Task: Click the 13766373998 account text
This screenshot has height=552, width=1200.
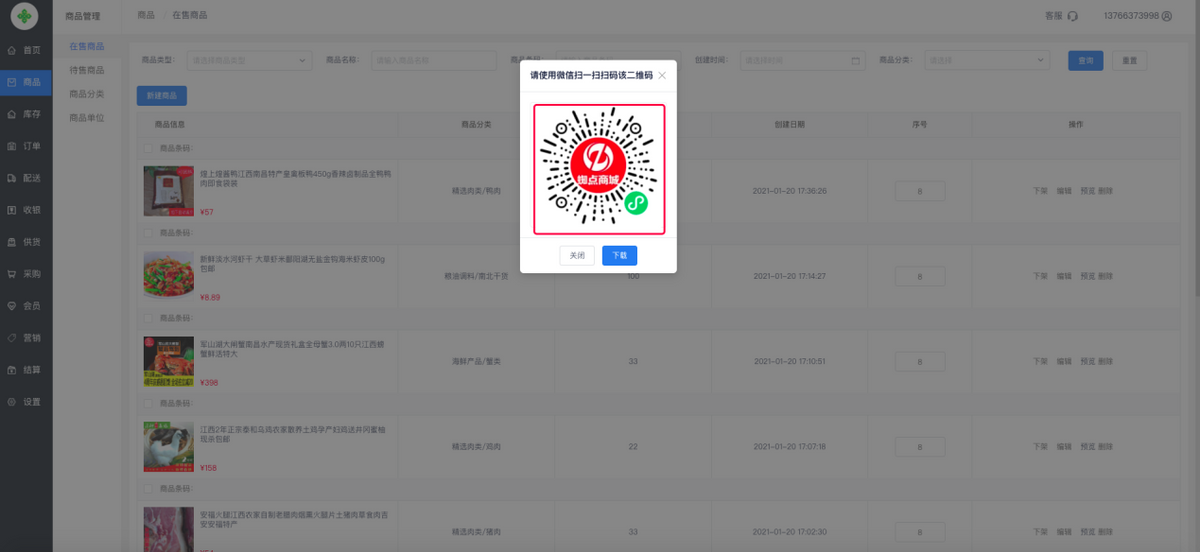Action: coord(1131,16)
